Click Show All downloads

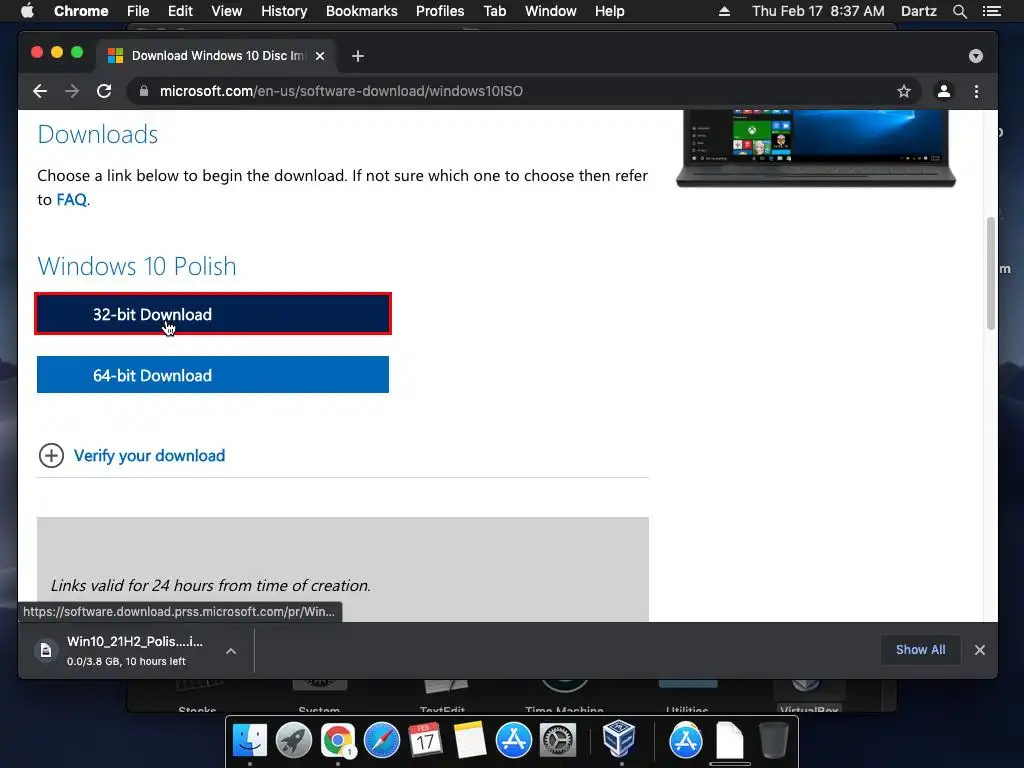tap(920, 650)
